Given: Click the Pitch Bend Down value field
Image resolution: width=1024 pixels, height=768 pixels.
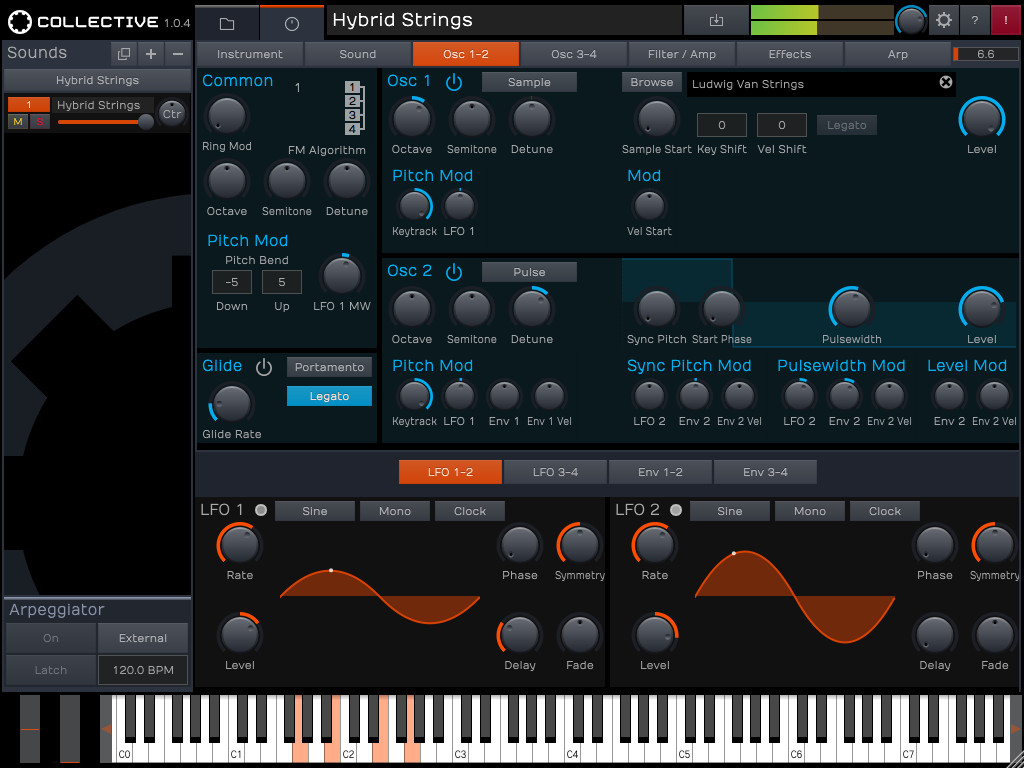Looking at the screenshot, I should point(231,282).
